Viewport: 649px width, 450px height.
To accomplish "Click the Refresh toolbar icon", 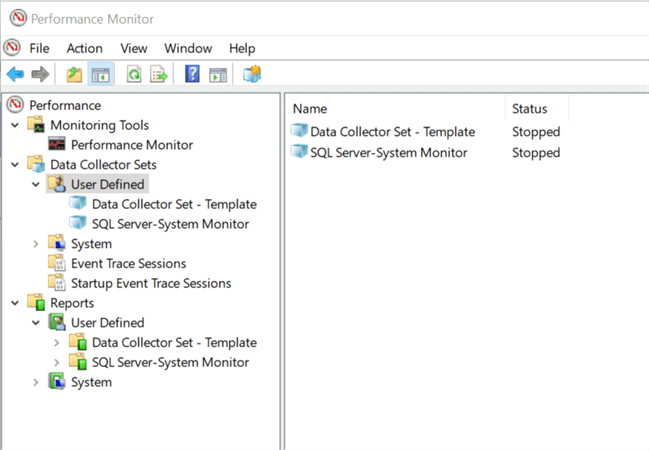I will click(x=133, y=74).
